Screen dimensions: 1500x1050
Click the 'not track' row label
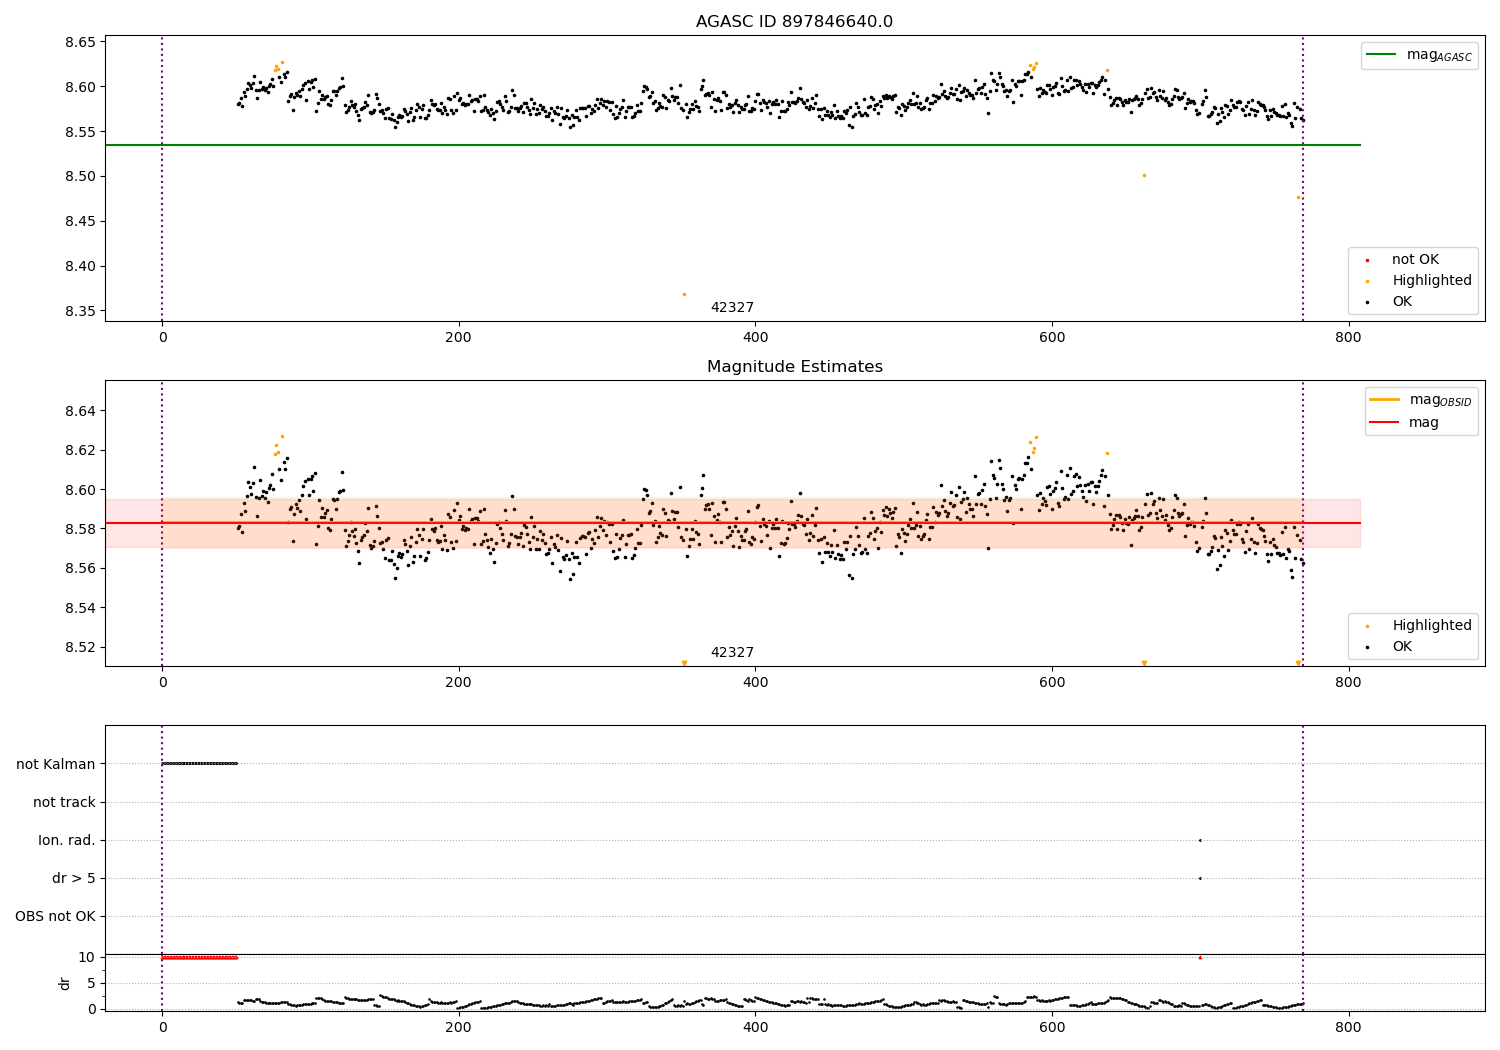[64, 802]
